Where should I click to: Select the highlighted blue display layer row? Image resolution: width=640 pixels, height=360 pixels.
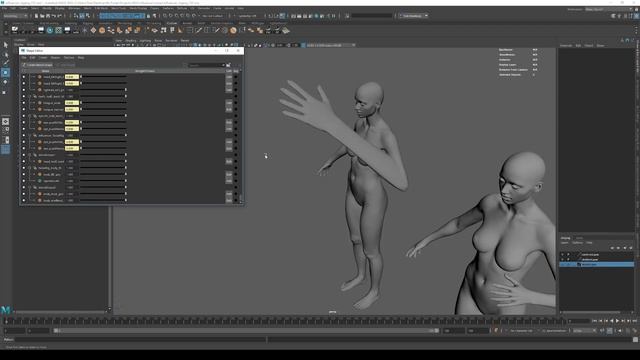tap(596, 264)
